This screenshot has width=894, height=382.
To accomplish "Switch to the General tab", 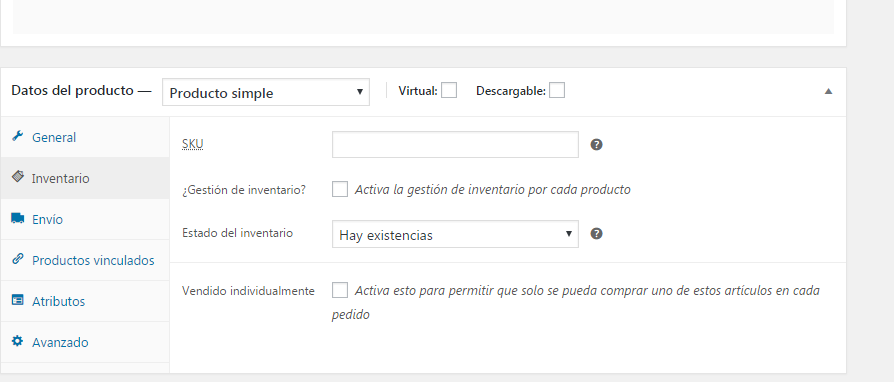I will click(85, 137).
